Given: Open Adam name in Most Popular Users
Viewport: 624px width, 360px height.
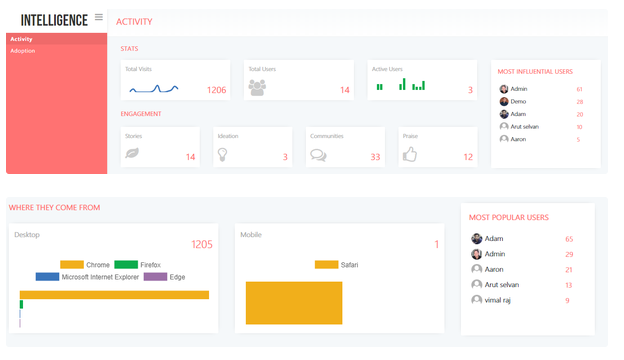Looking at the screenshot, I should click(x=494, y=239).
